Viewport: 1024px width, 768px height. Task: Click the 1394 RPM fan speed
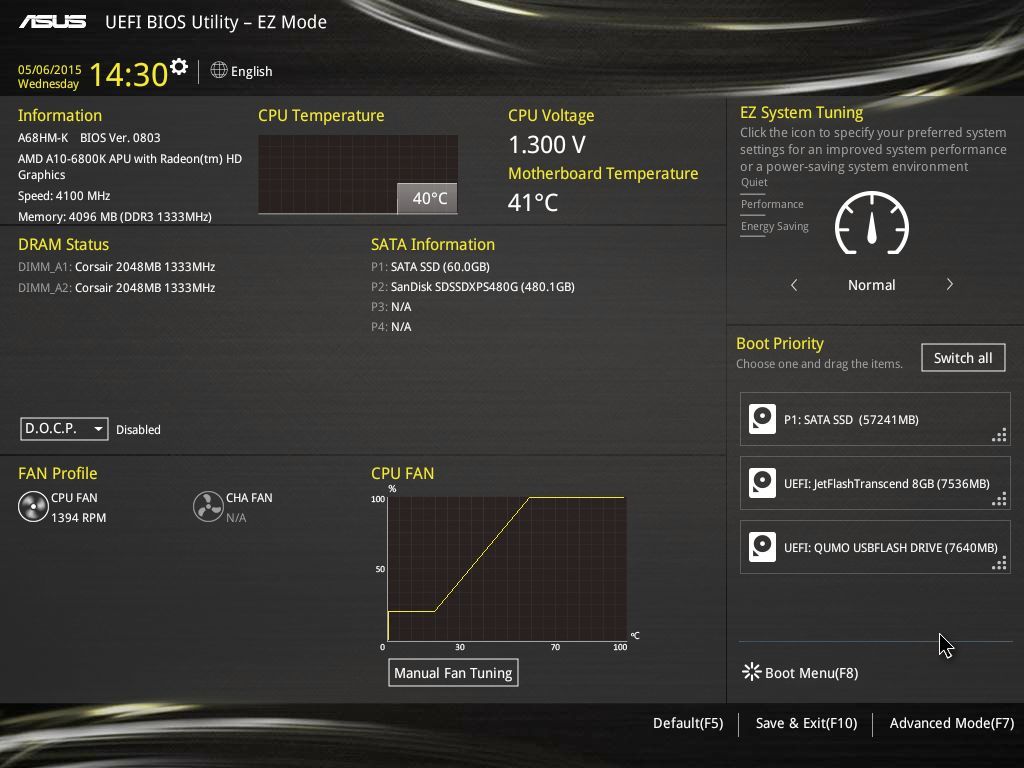78,517
